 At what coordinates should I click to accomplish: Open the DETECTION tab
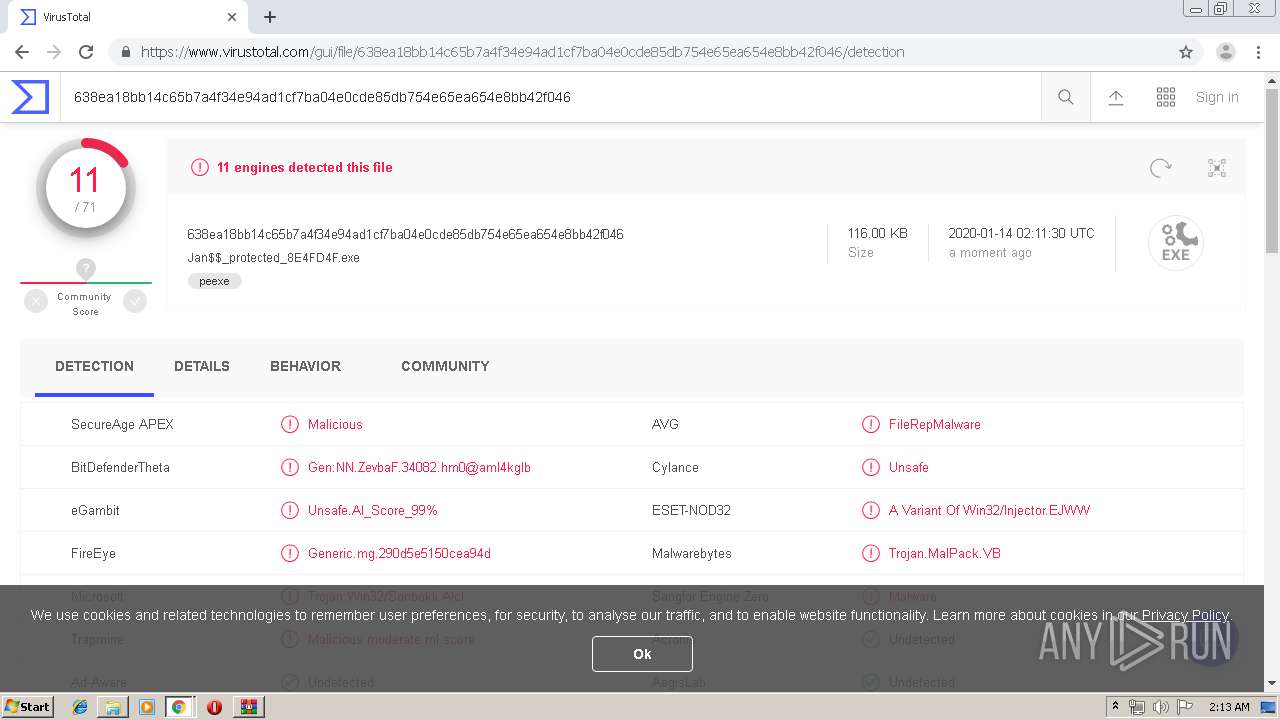pyautogui.click(x=94, y=366)
